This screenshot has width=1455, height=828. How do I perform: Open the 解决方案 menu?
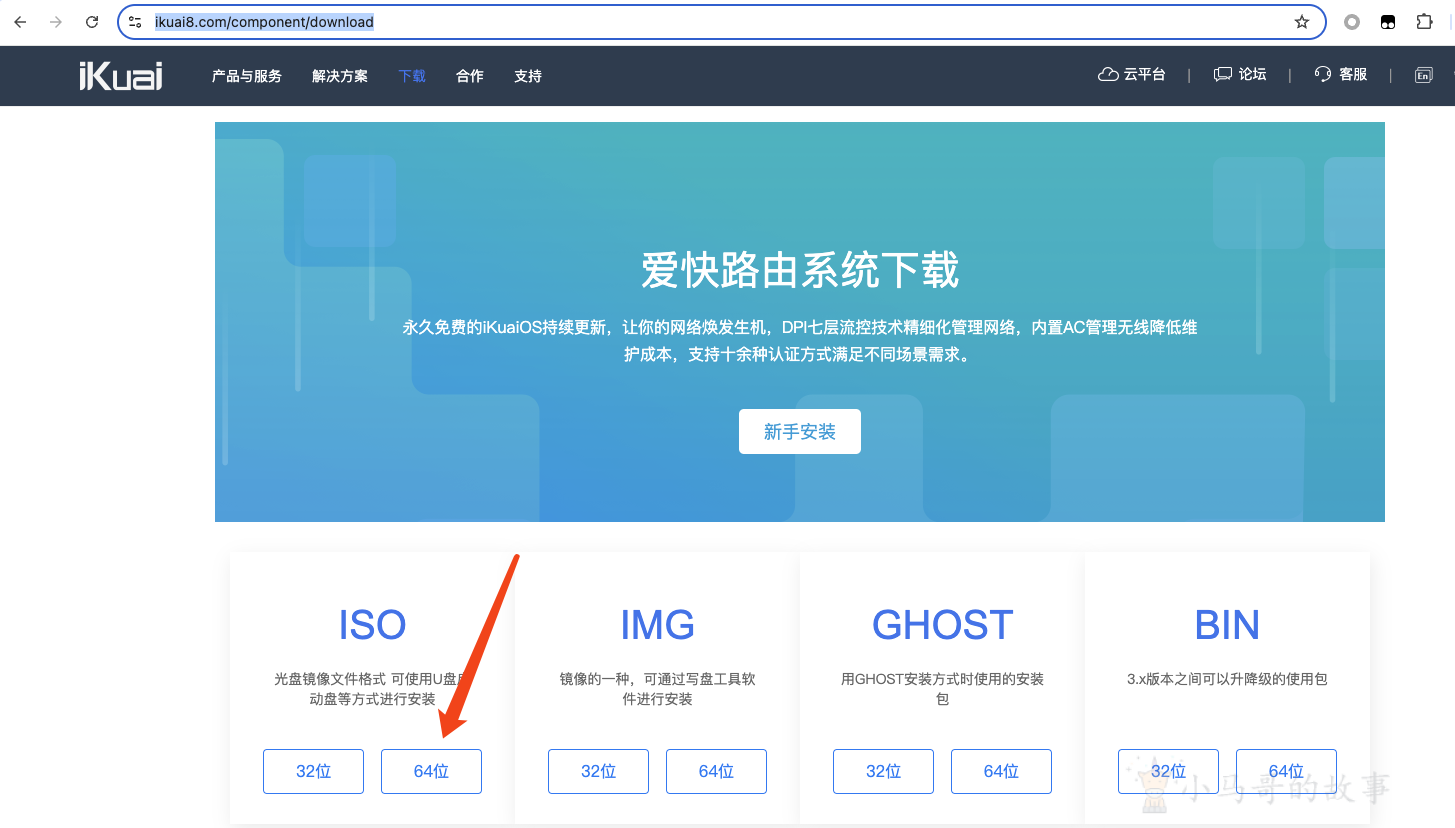point(340,76)
